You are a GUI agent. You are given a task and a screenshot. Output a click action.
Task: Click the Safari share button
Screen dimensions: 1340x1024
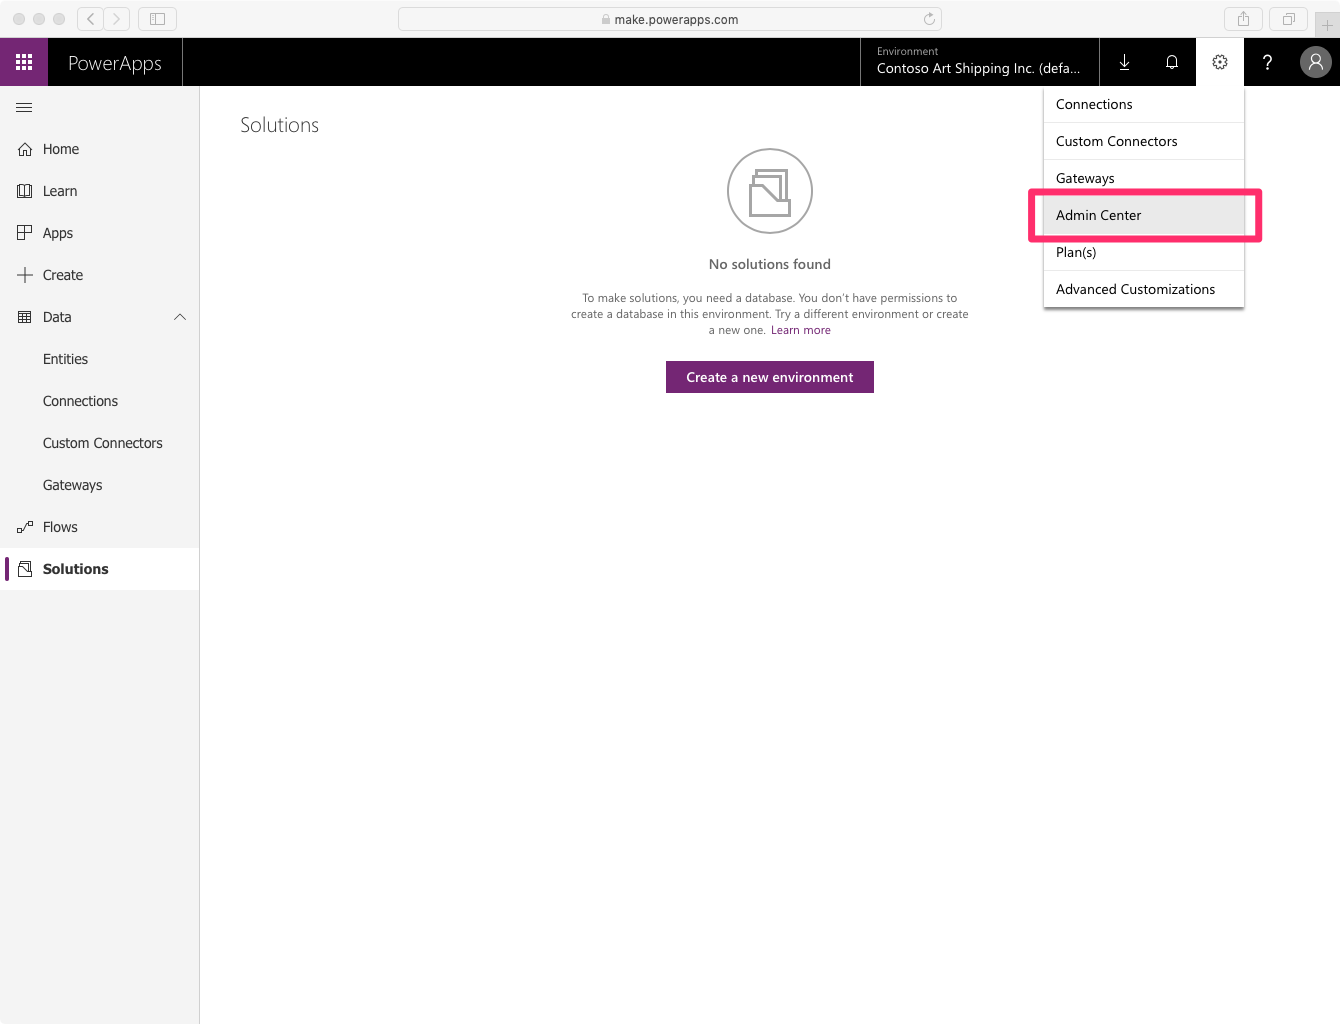coord(1243,19)
